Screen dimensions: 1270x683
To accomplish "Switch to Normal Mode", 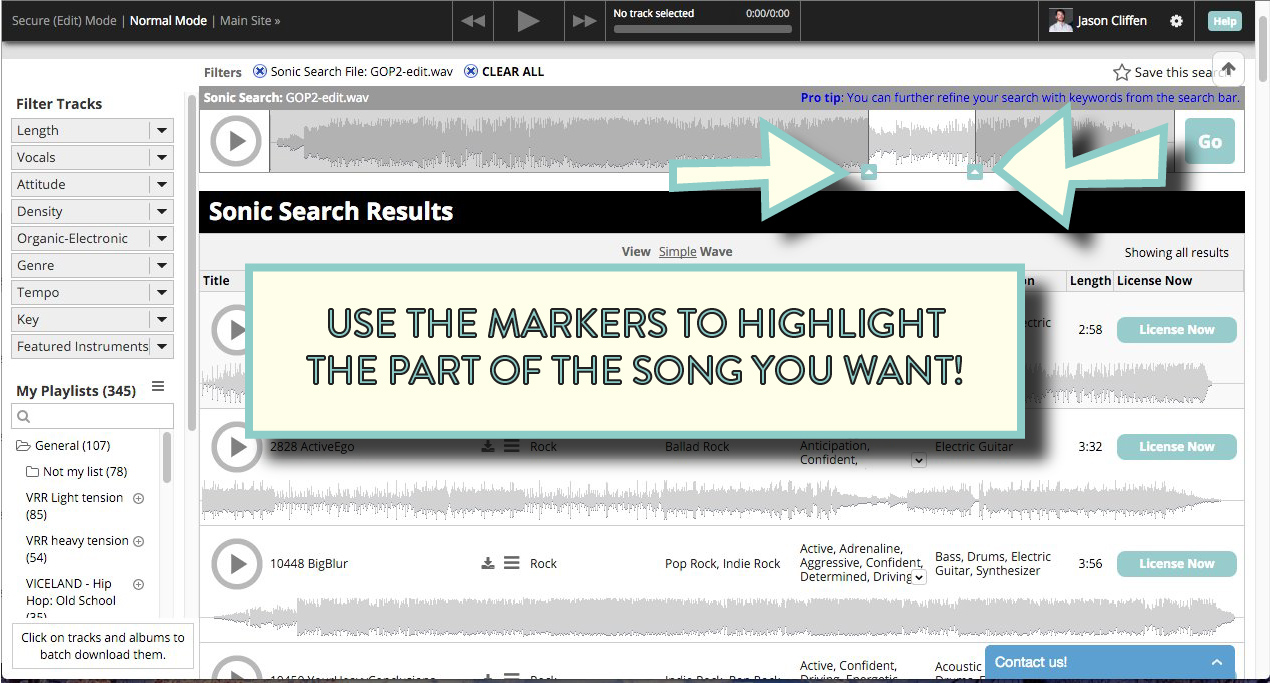I will pyautogui.click(x=168, y=20).
